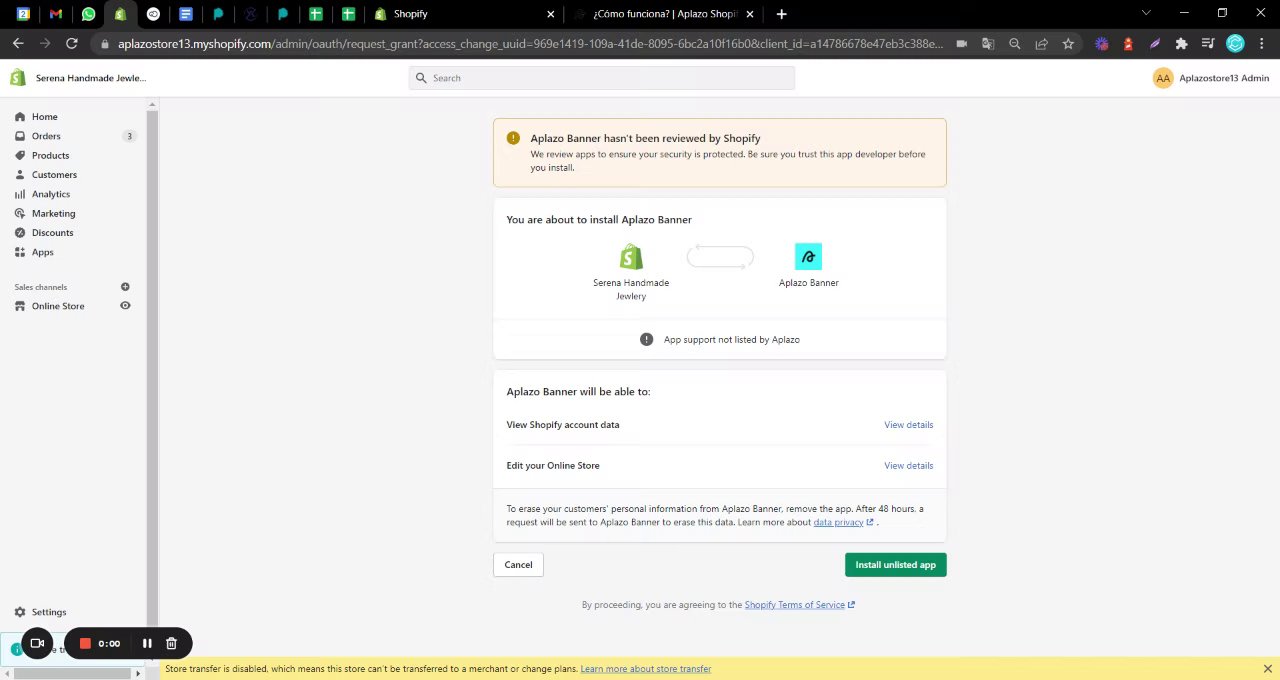This screenshot has height=680, width=1280.
Task: Dismiss the yellow store transfer notice
Action: click(1267, 669)
